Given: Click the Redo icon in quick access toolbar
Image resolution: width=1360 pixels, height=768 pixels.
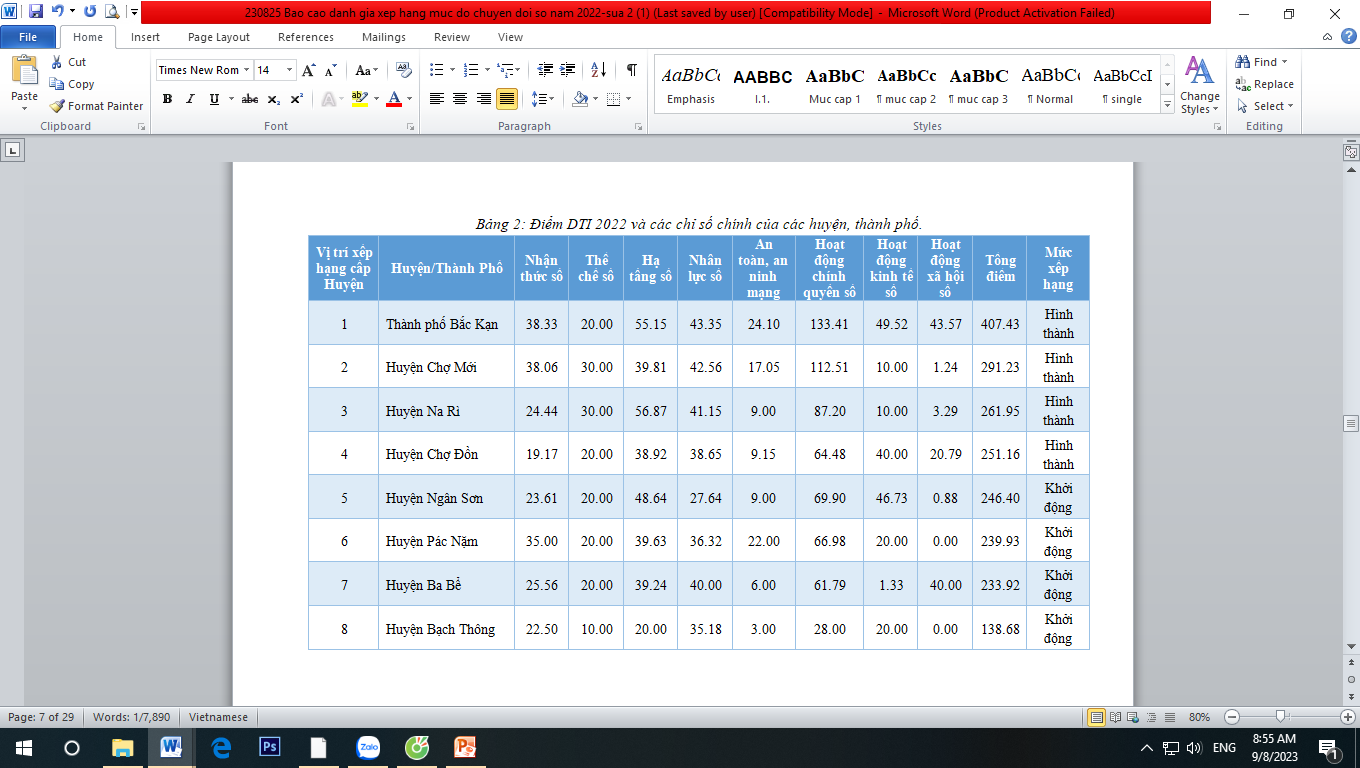Looking at the screenshot, I should point(90,12).
